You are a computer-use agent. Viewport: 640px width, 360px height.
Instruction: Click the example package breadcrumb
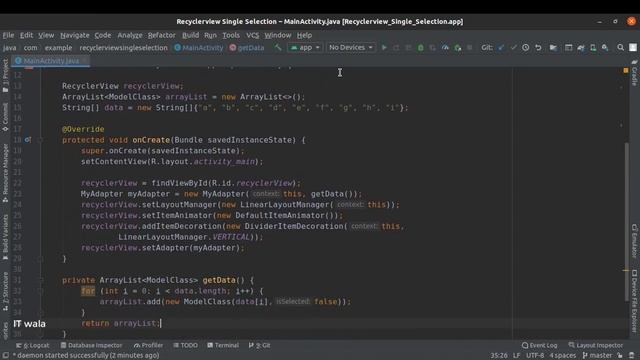[x=58, y=48]
